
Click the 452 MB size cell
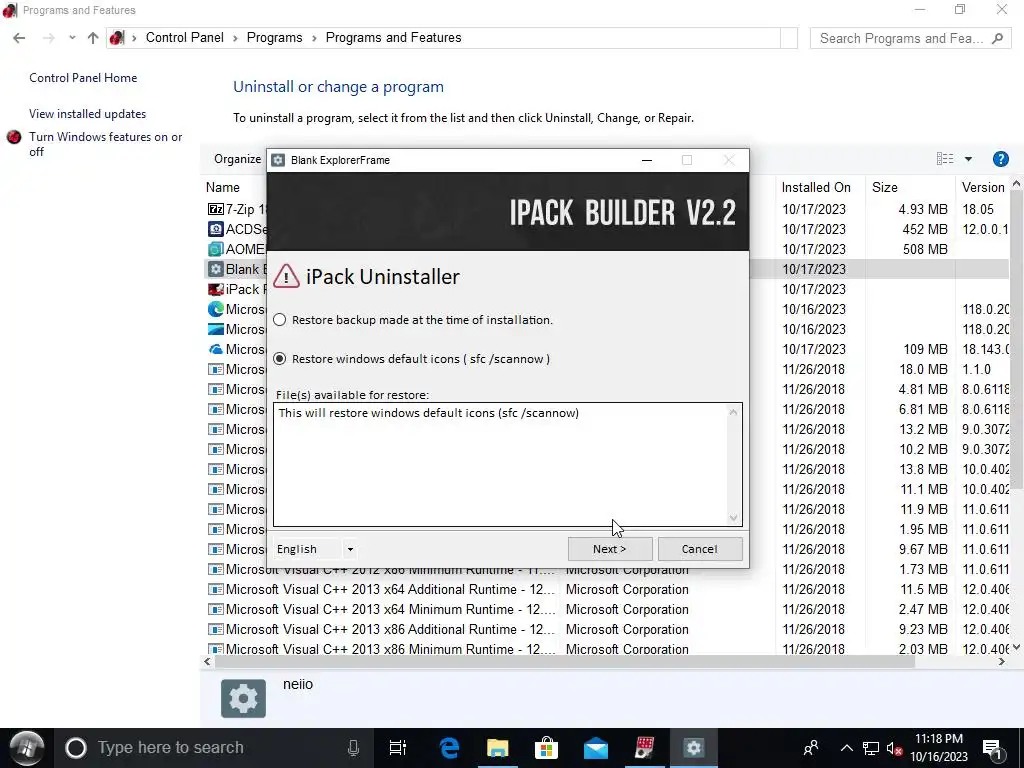924,229
